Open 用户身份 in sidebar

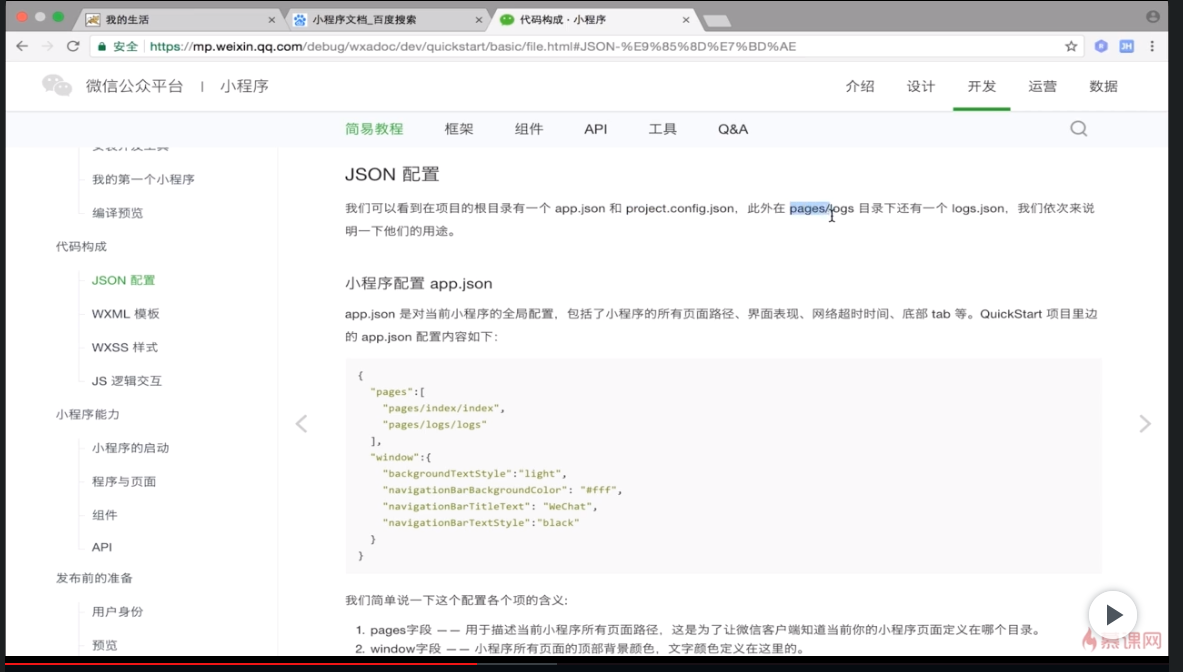117,612
